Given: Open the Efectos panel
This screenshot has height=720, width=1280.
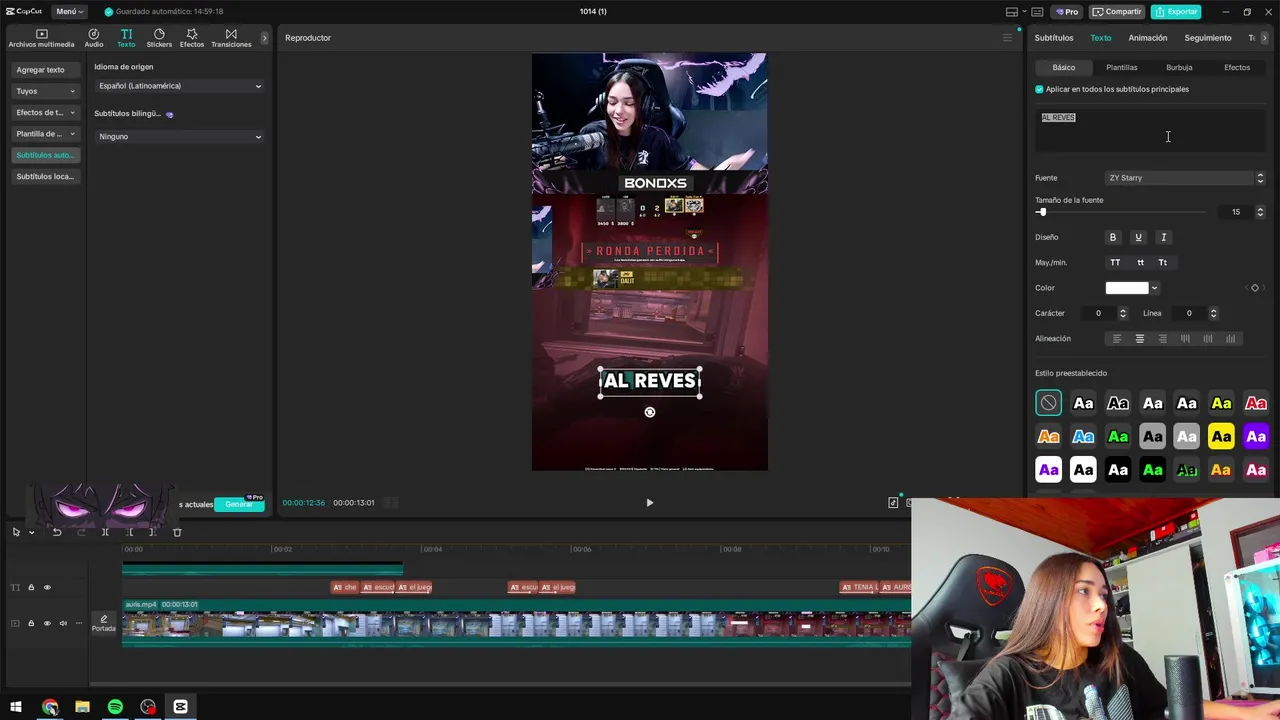Looking at the screenshot, I should tap(192, 38).
